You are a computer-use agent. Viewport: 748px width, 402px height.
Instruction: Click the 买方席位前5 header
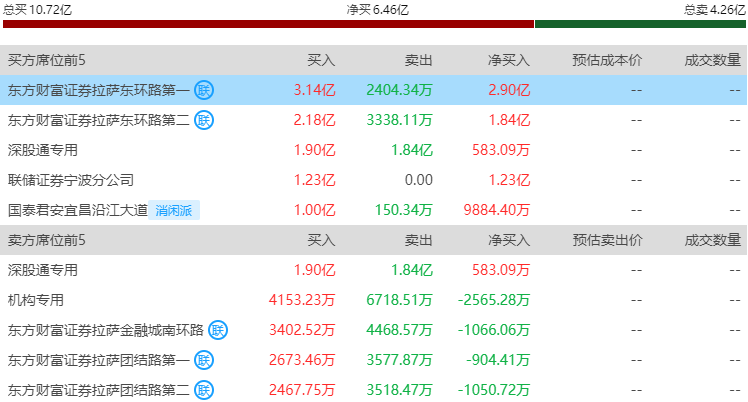(47, 60)
